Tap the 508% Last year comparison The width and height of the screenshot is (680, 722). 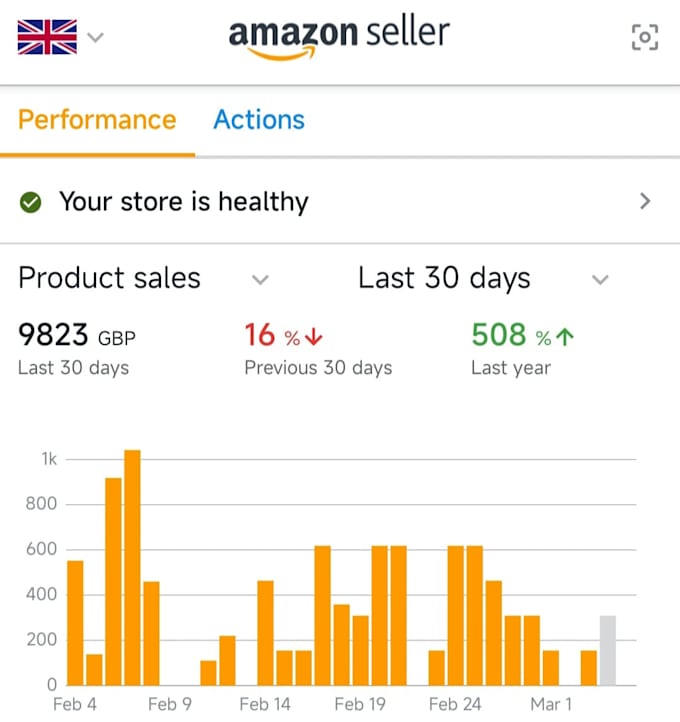[x=523, y=349]
